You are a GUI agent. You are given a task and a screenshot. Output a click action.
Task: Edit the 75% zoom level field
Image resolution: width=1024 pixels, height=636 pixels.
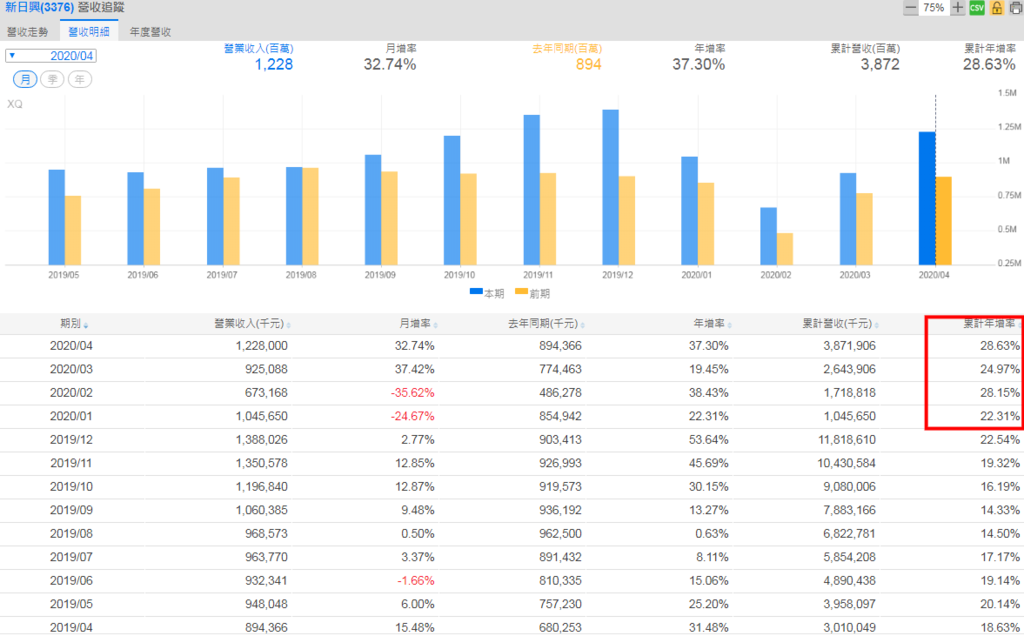pyautogui.click(x=934, y=8)
